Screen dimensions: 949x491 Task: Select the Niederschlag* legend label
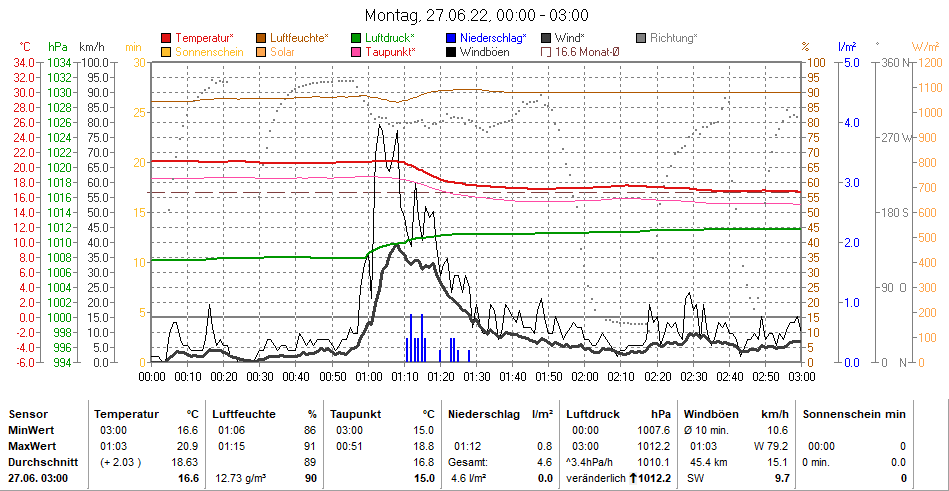pos(493,38)
